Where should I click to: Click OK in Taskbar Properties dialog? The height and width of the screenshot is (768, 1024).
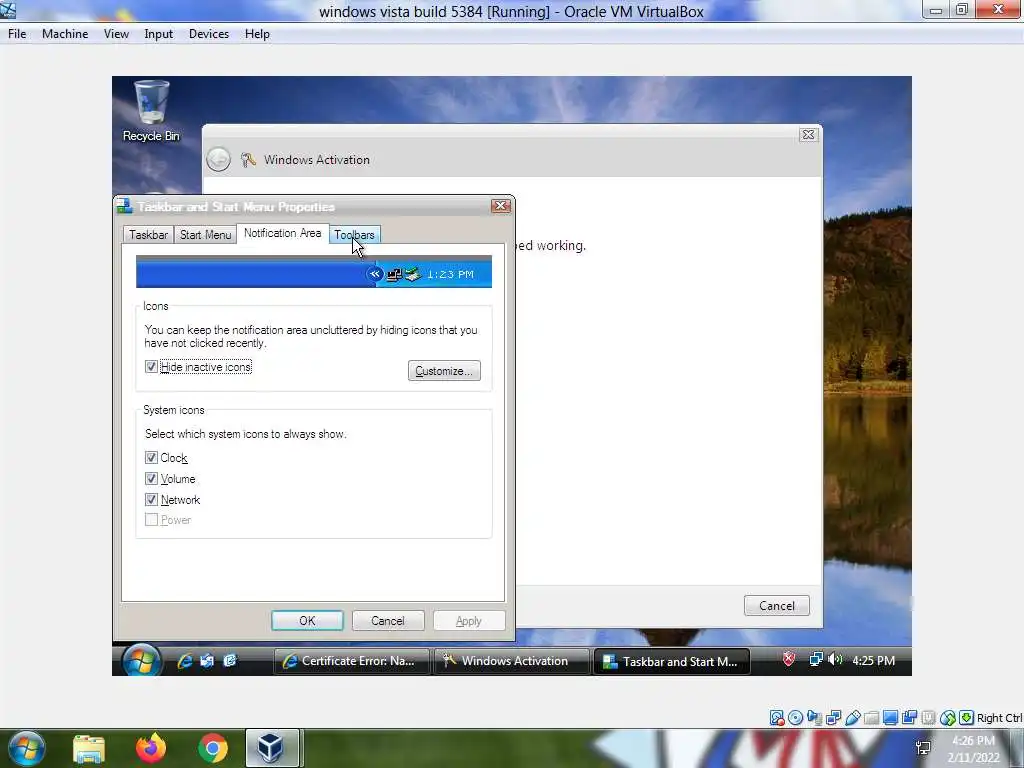point(307,620)
